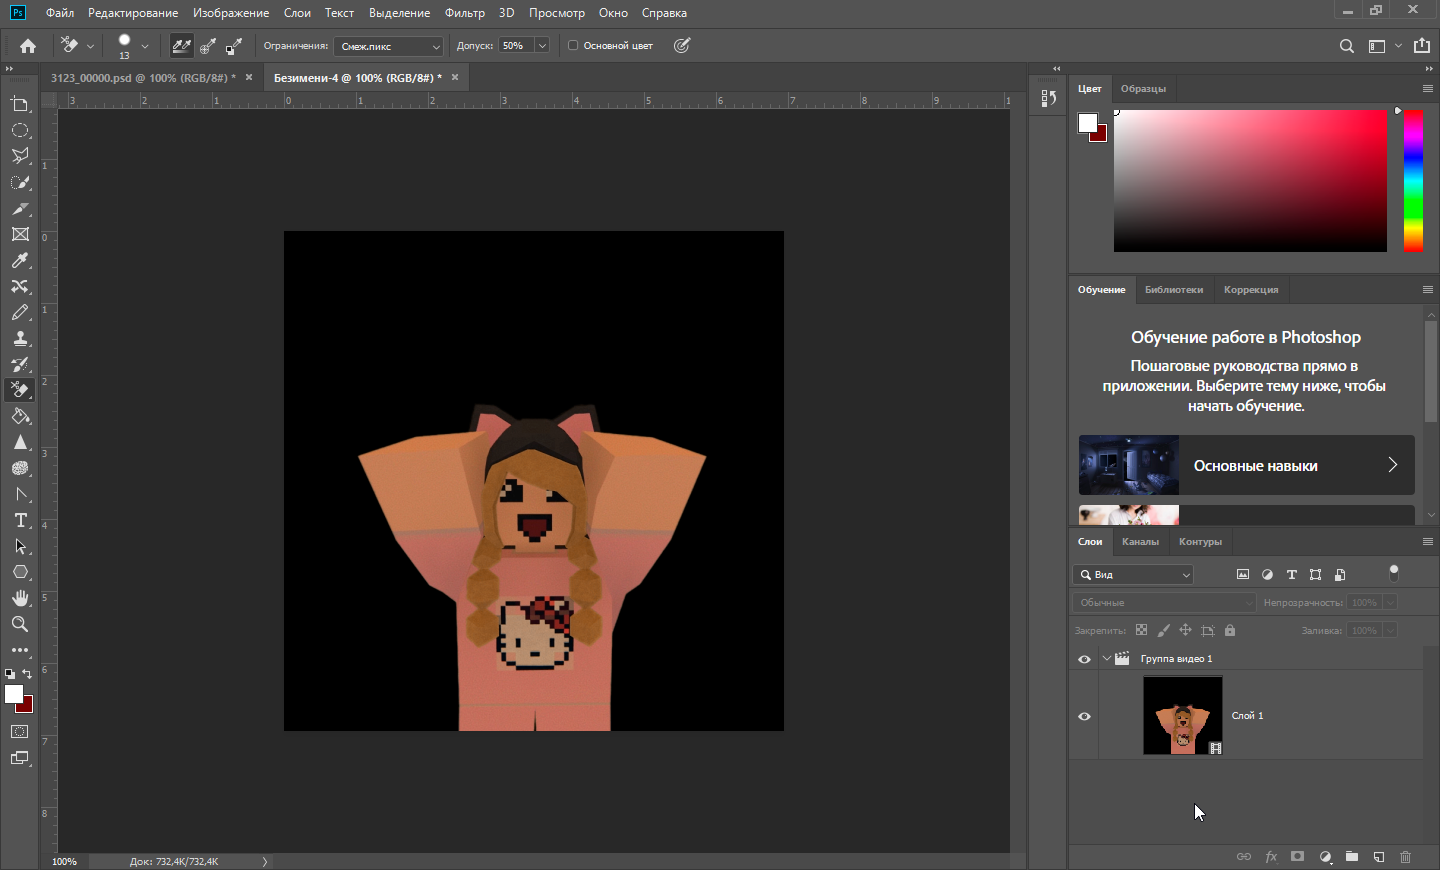Select the Hand tool
Screen dimensions: 1440x870
[20, 598]
